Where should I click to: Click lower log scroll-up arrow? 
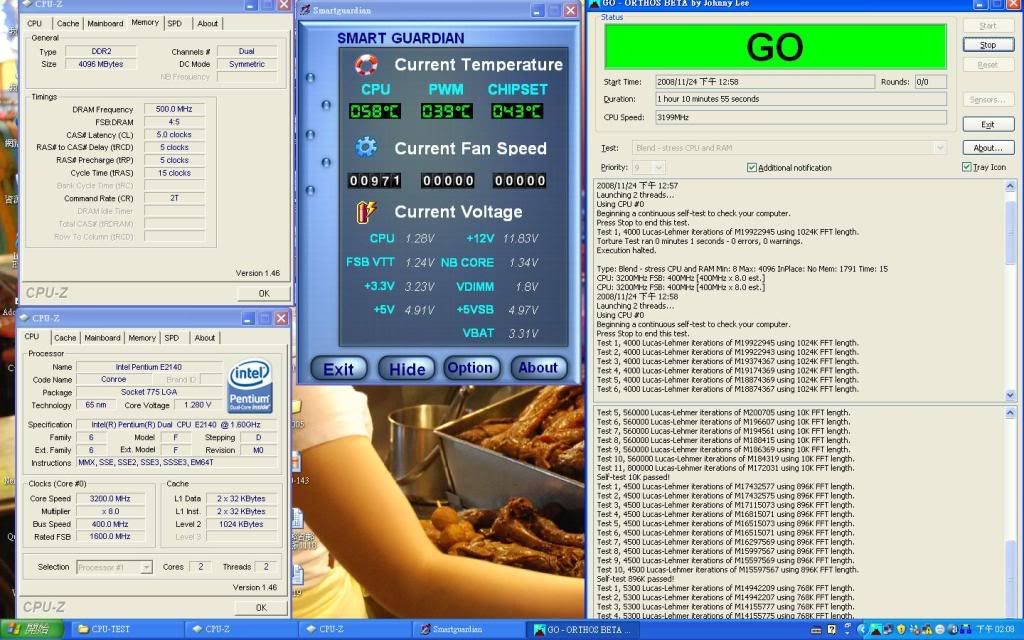pos(1010,413)
